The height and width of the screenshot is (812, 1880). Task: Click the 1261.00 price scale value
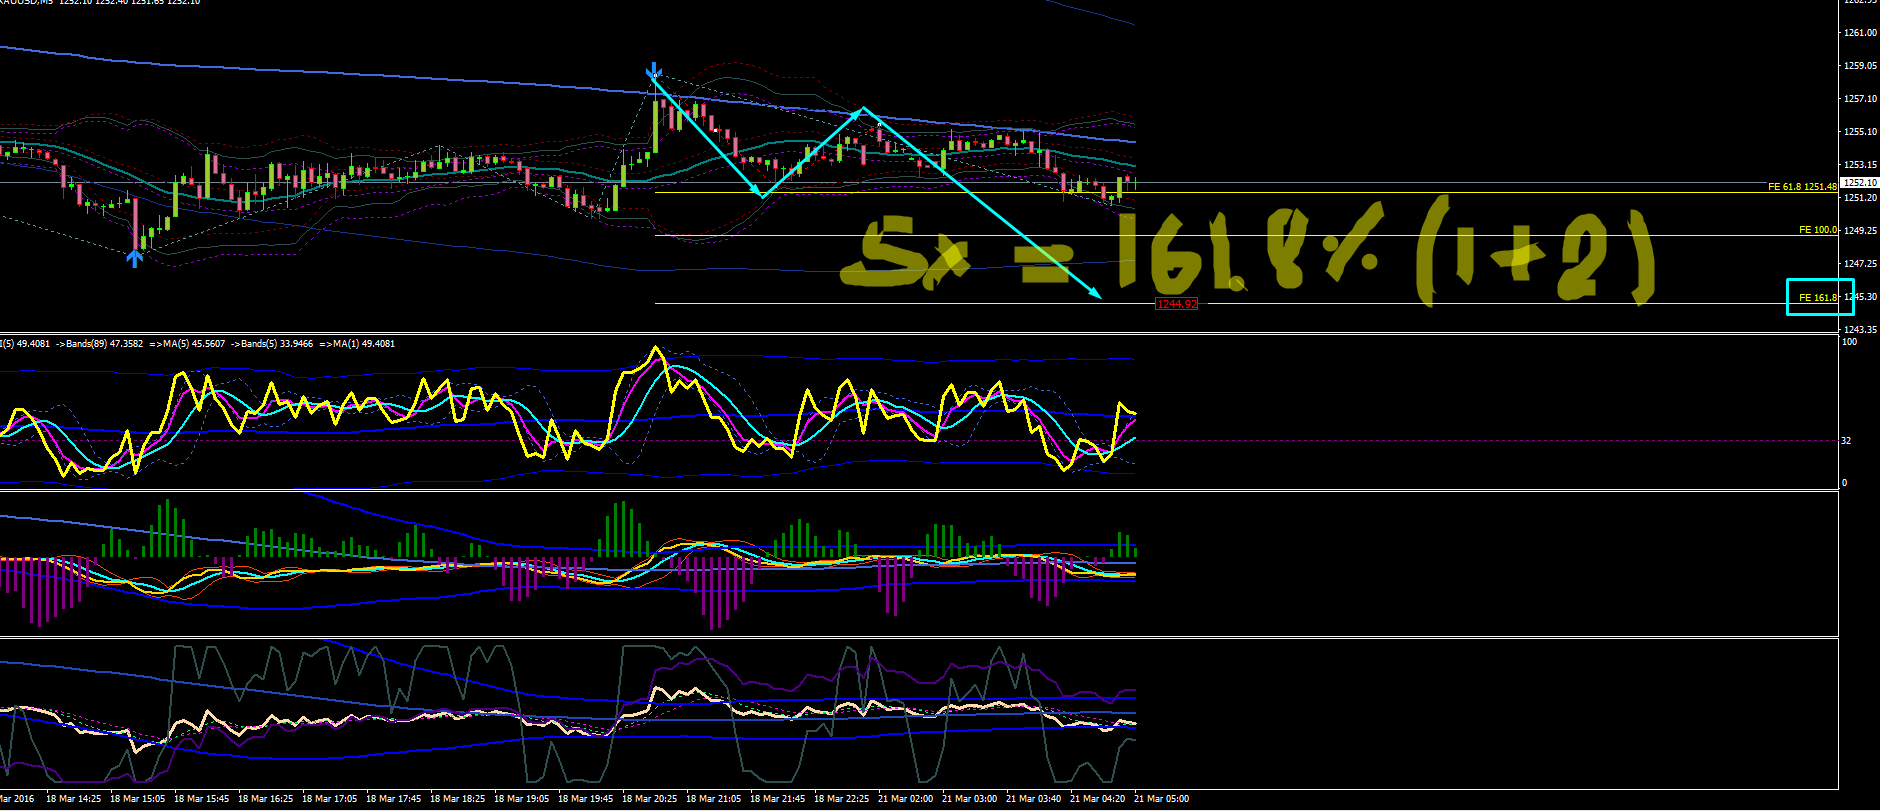(1860, 33)
